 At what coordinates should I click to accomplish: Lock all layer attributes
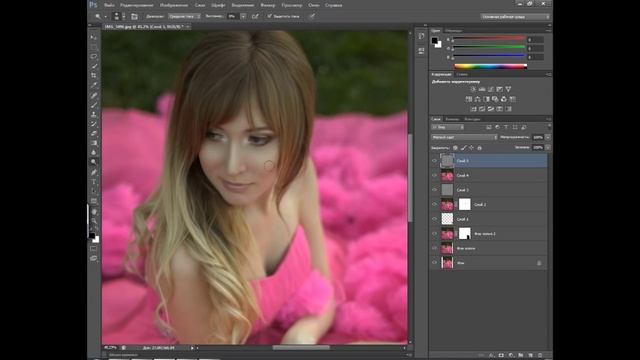point(480,148)
